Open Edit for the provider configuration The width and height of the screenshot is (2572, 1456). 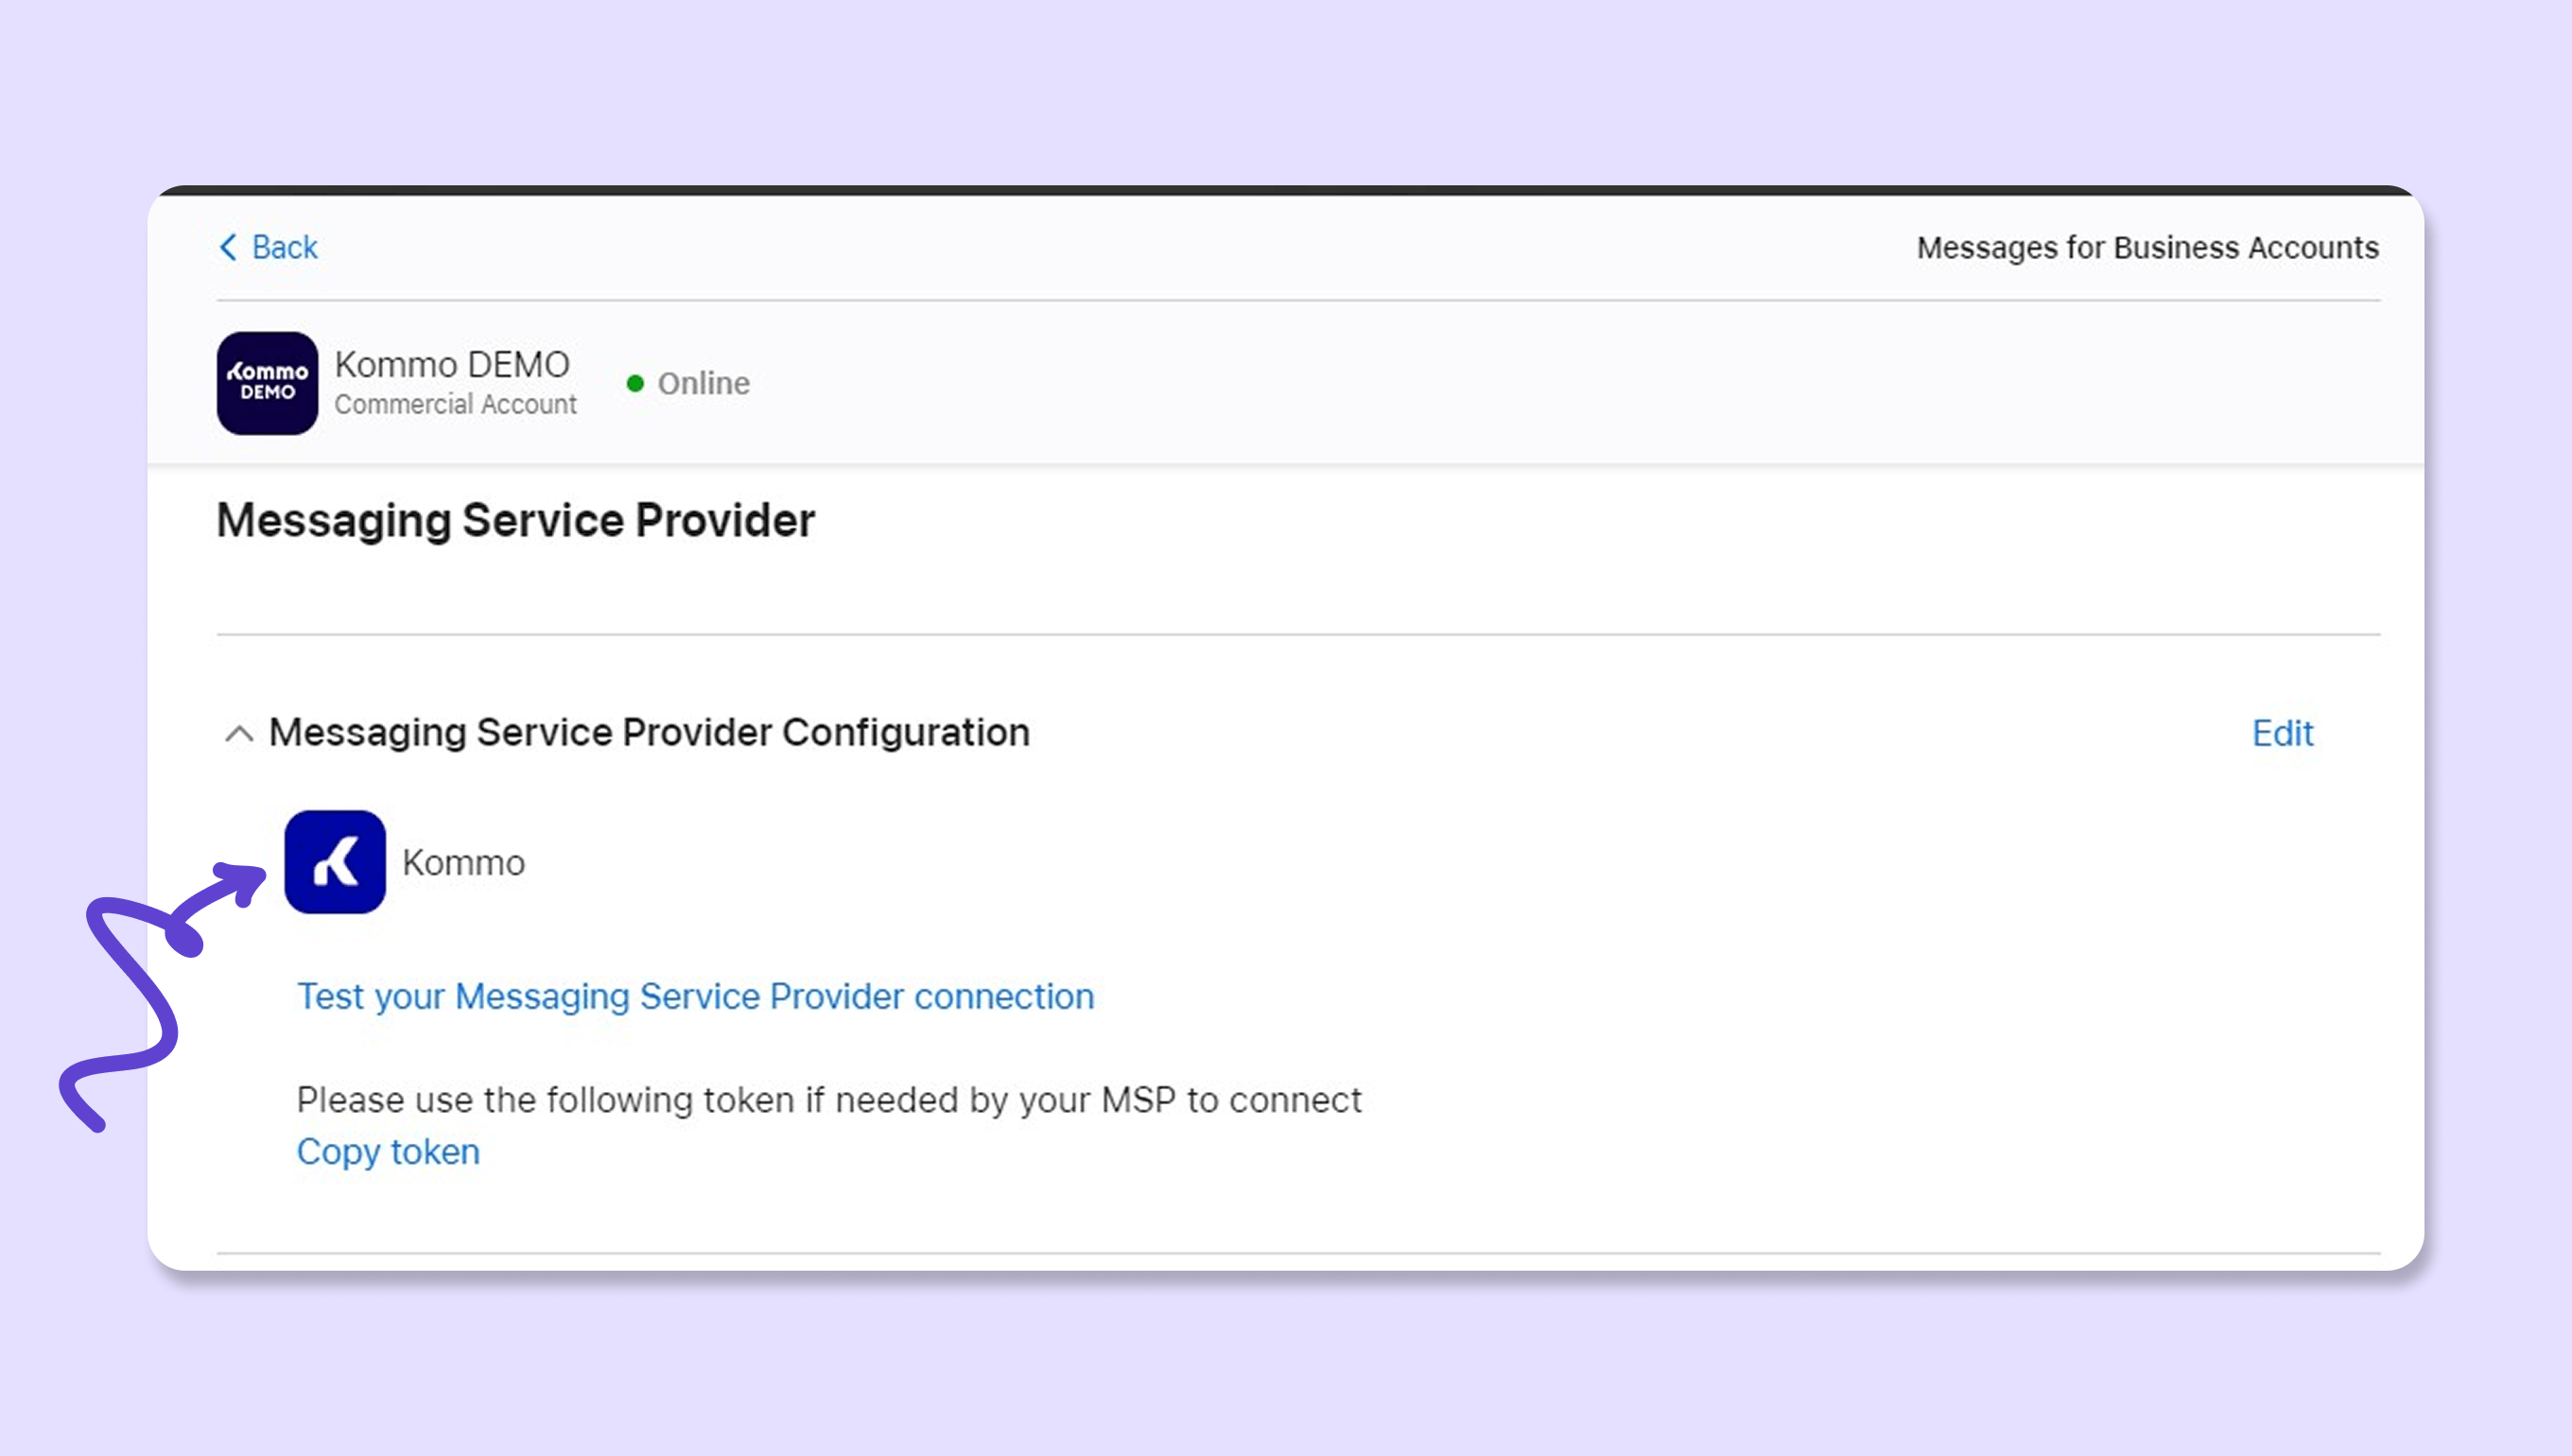[2282, 733]
